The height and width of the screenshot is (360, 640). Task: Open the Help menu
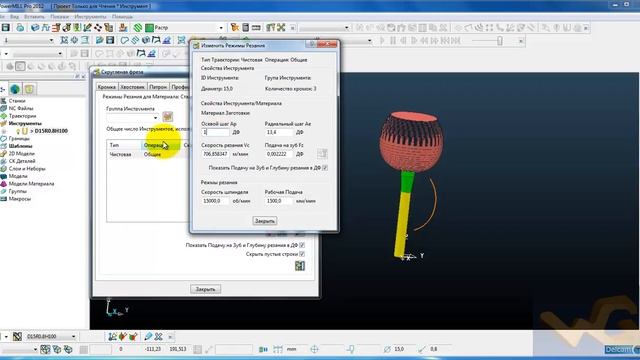point(122,17)
